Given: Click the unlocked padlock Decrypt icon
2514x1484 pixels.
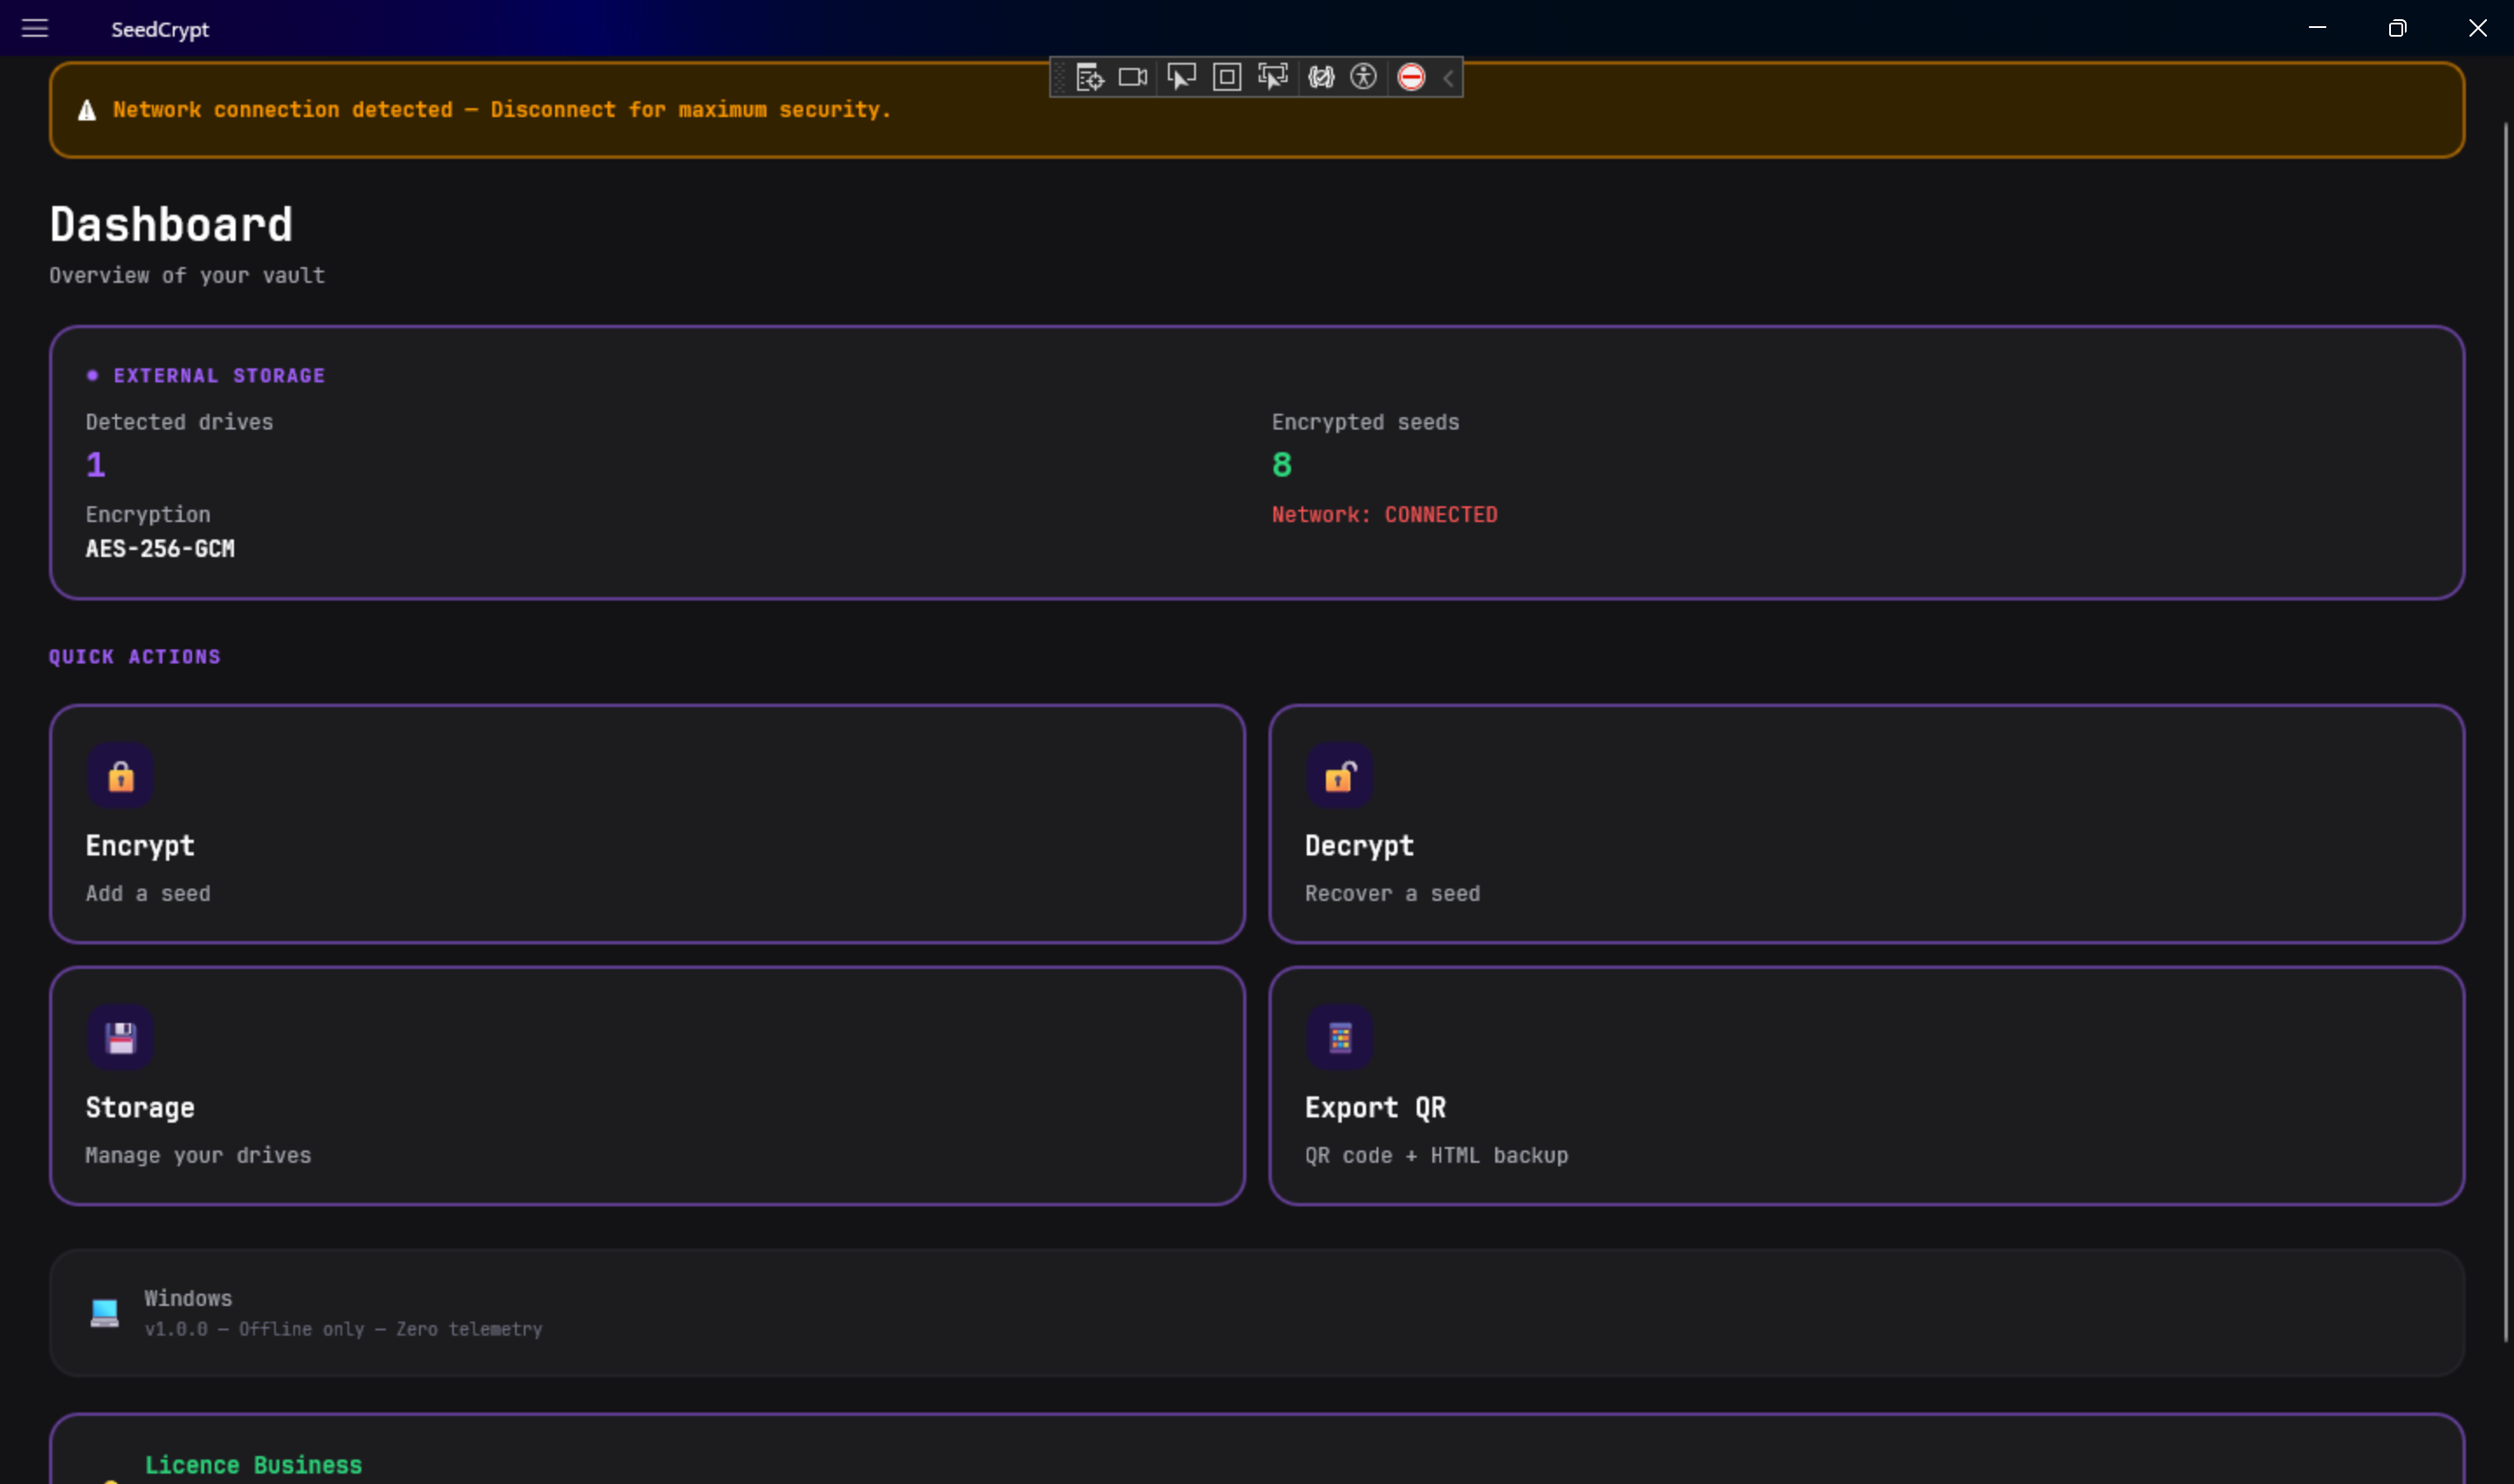Looking at the screenshot, I should pyautogui.click(x=1339, y=775).
